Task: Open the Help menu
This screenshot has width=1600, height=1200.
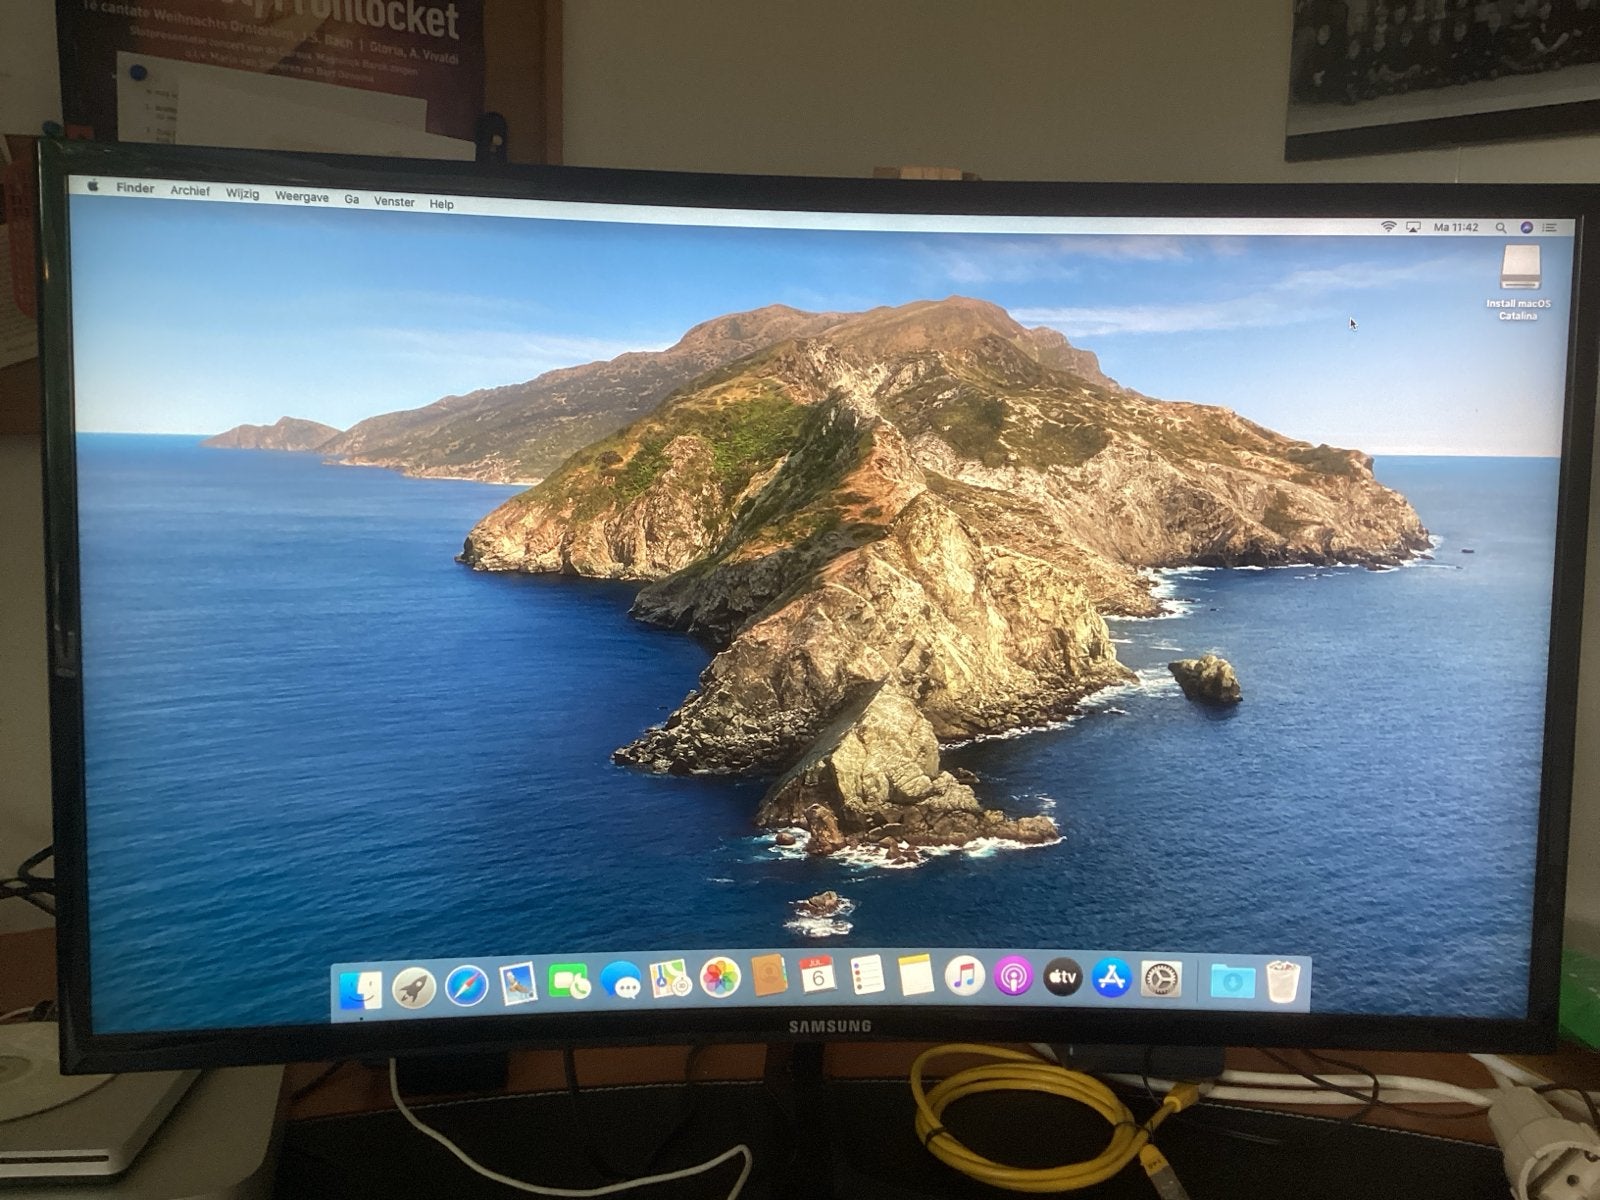Action: pos(442,203)
